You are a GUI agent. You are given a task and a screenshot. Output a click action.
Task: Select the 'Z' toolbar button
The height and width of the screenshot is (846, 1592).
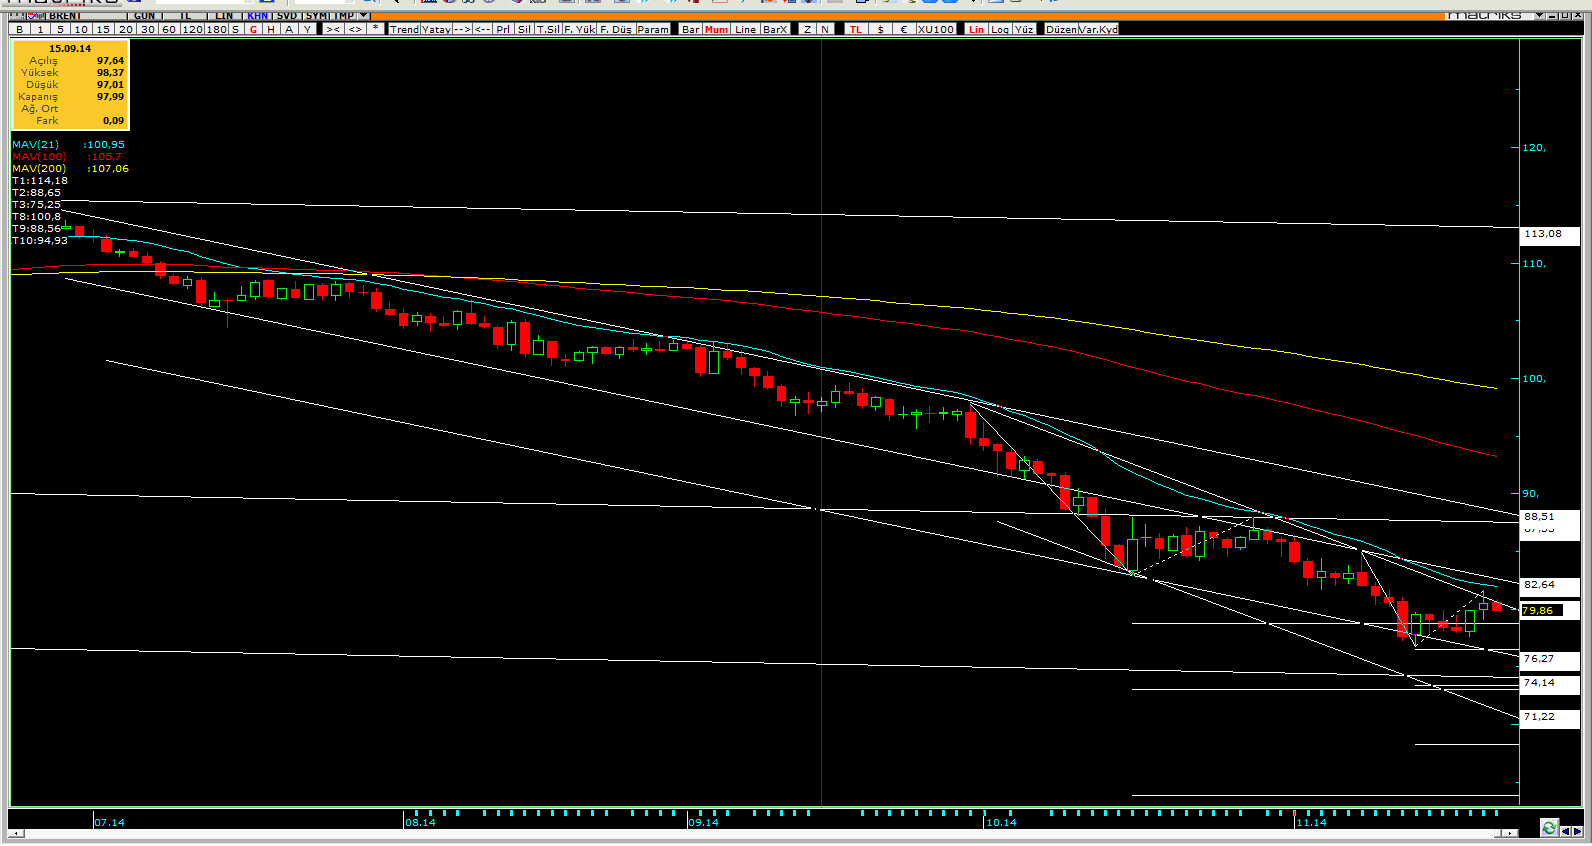point(807,29)
